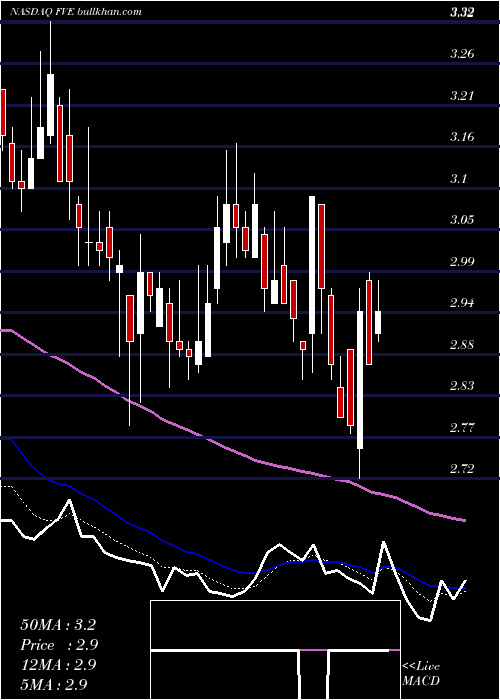Click the 2.72 price axis label

(x=462, y=469)
